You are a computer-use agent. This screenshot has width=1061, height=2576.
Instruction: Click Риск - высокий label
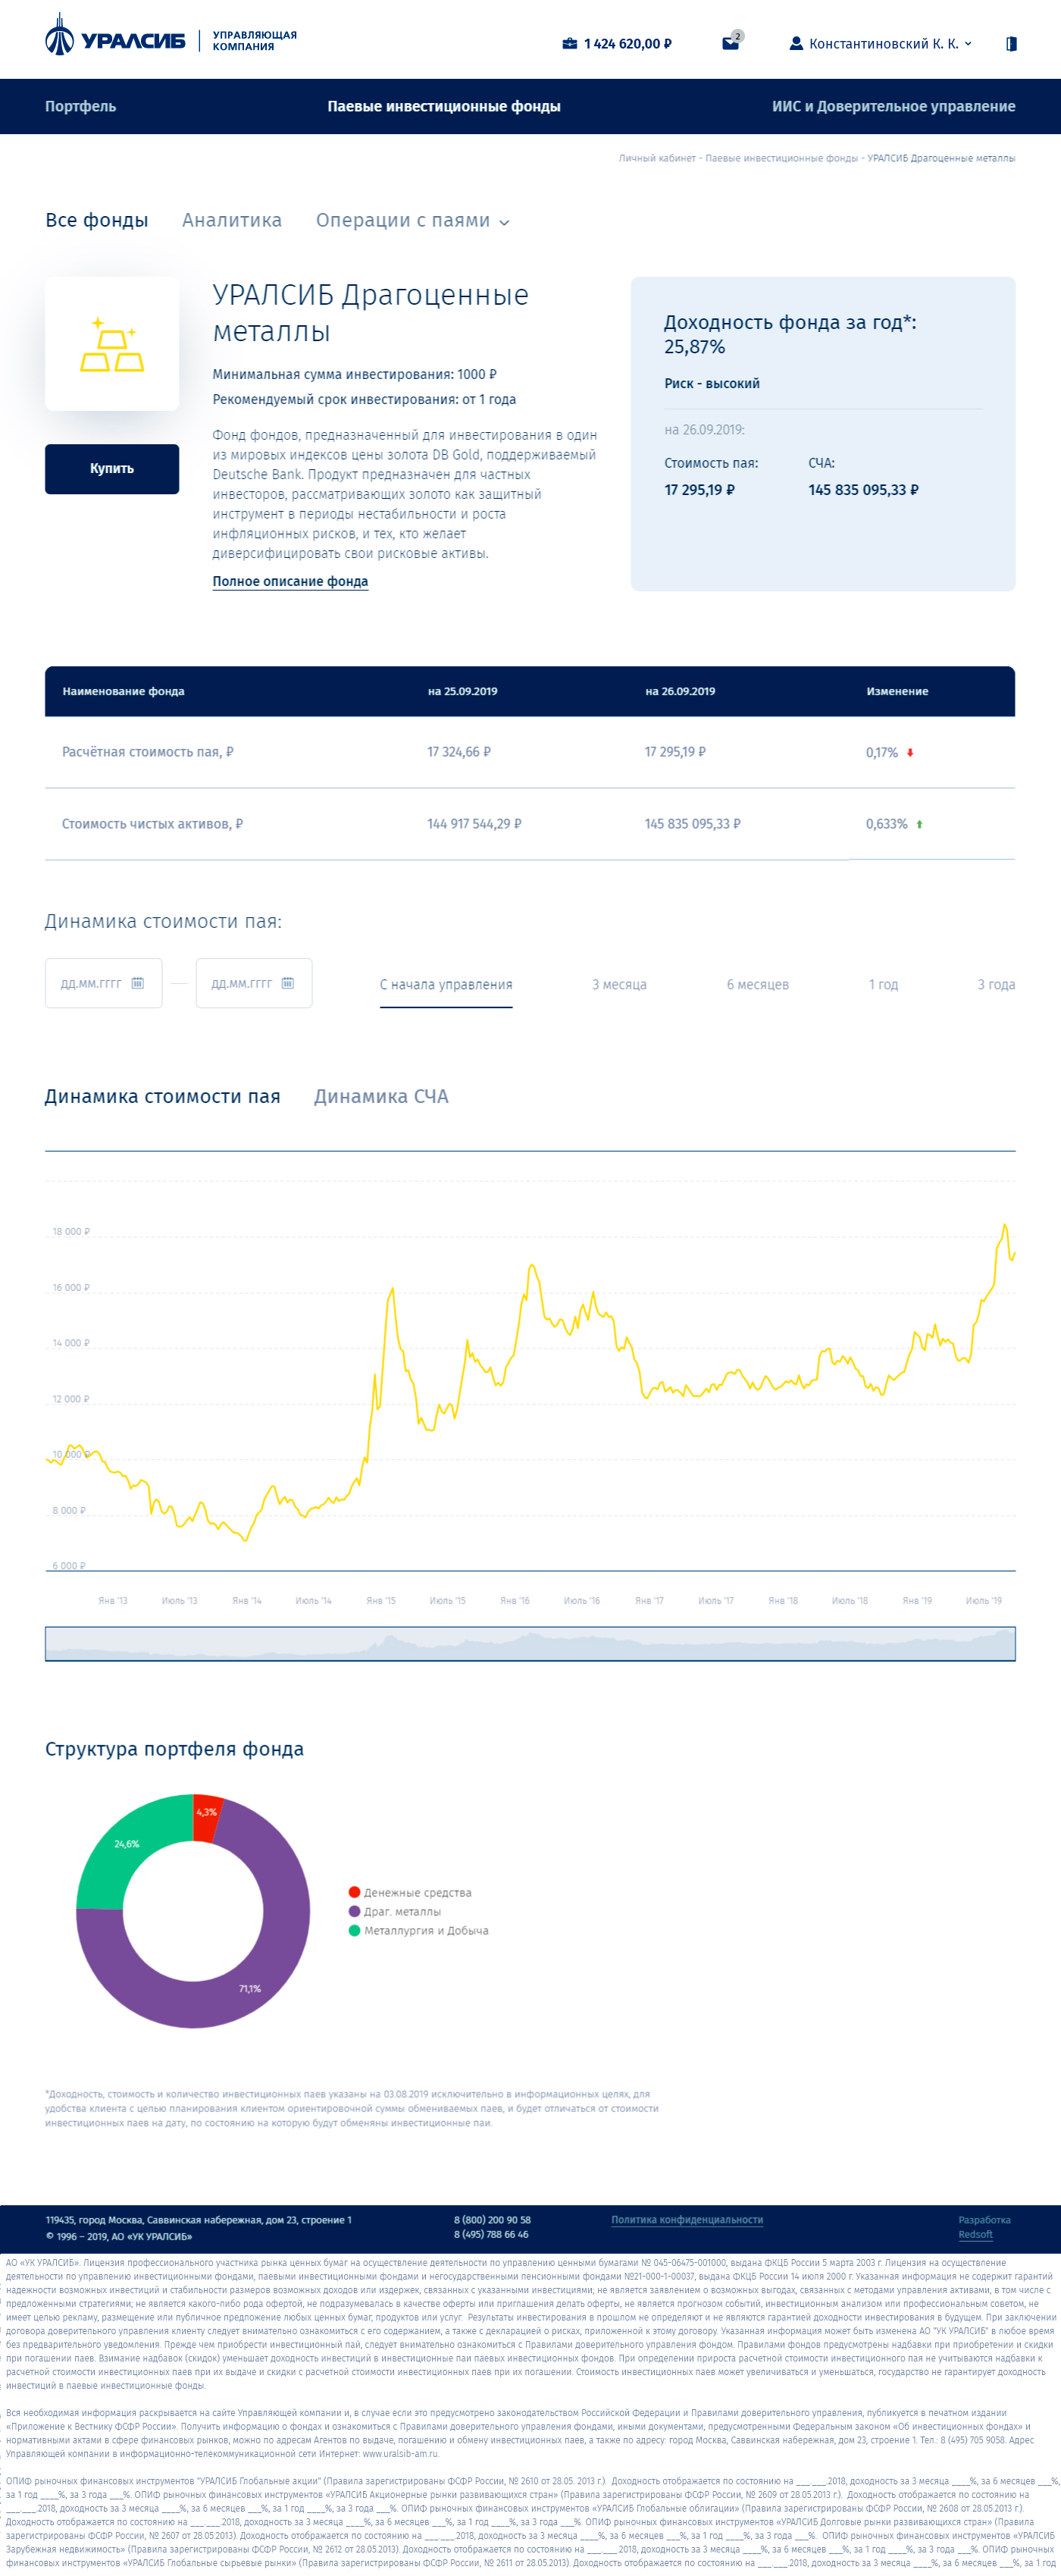(x=712, y=383)
